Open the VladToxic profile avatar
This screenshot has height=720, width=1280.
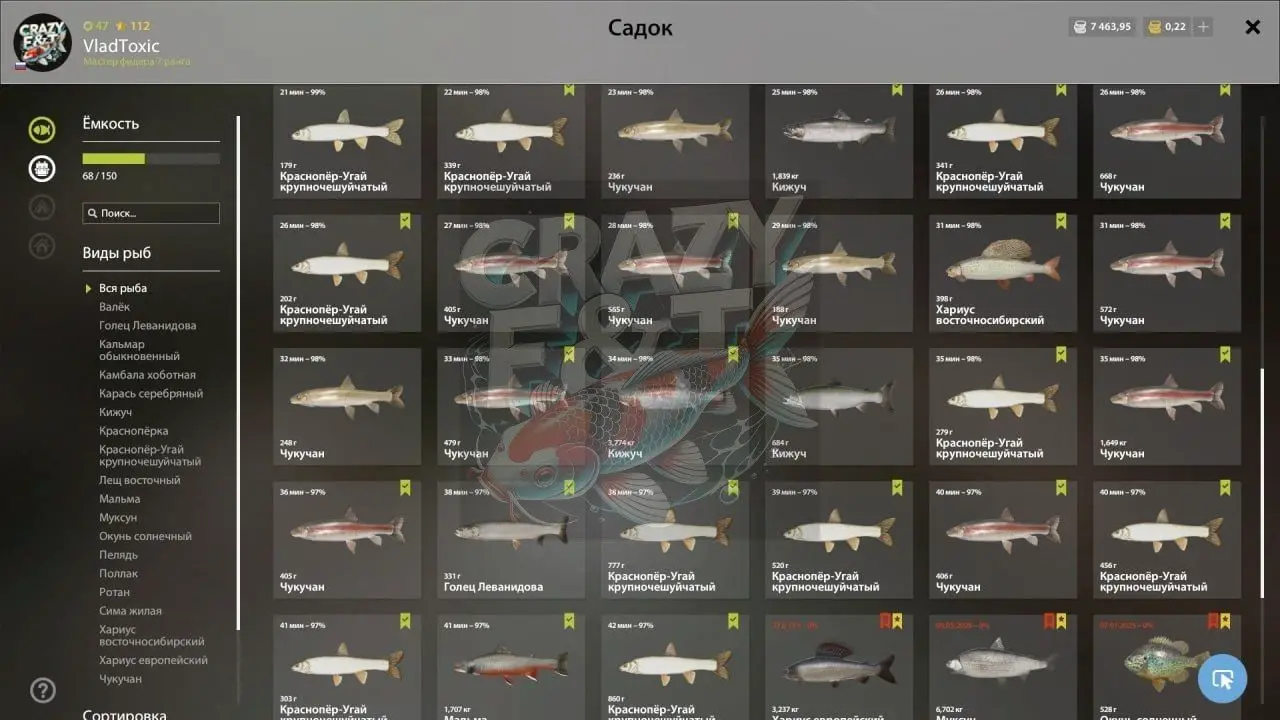(x=42, y=42)
